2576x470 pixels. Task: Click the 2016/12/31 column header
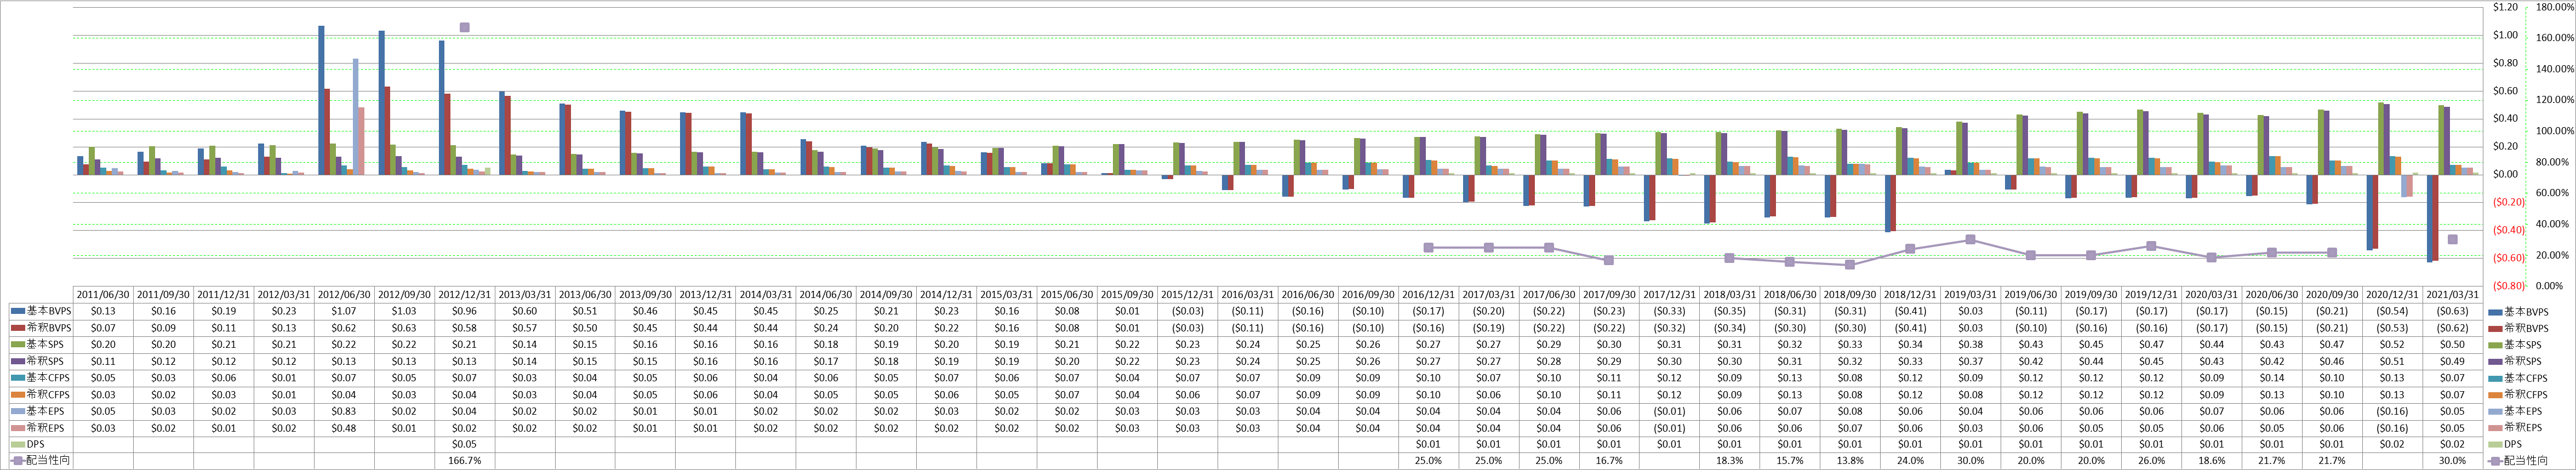[1428, 295]
